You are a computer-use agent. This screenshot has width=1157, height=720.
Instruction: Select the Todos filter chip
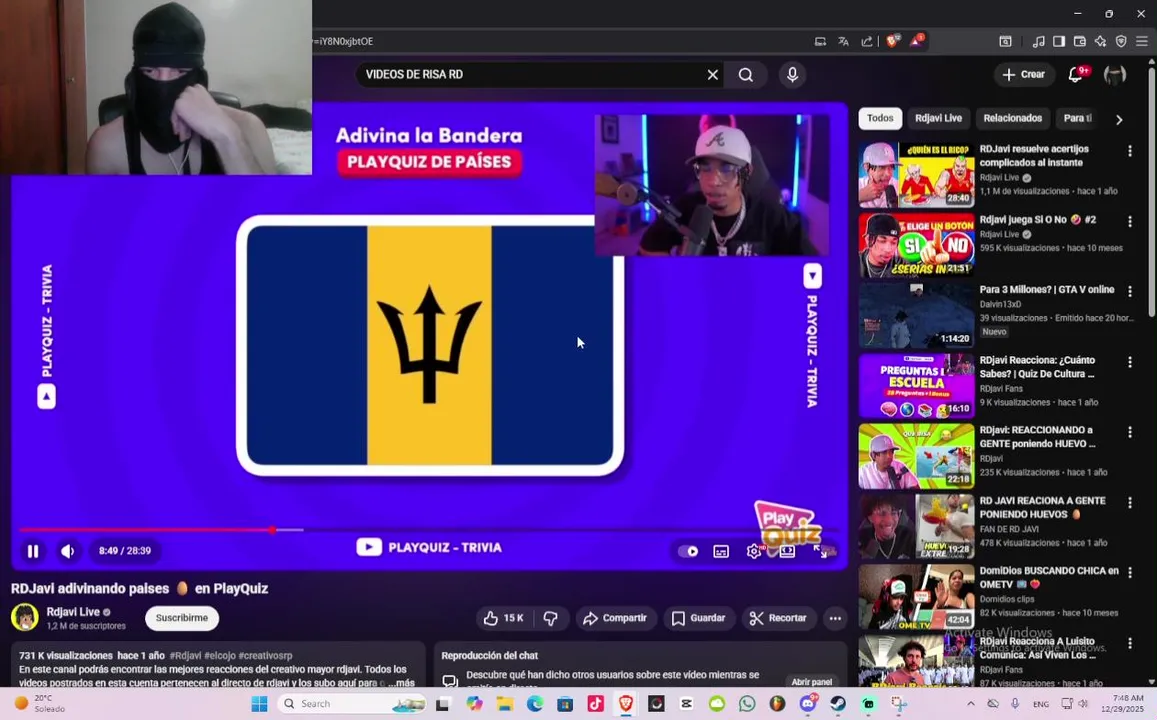point(880,118)
